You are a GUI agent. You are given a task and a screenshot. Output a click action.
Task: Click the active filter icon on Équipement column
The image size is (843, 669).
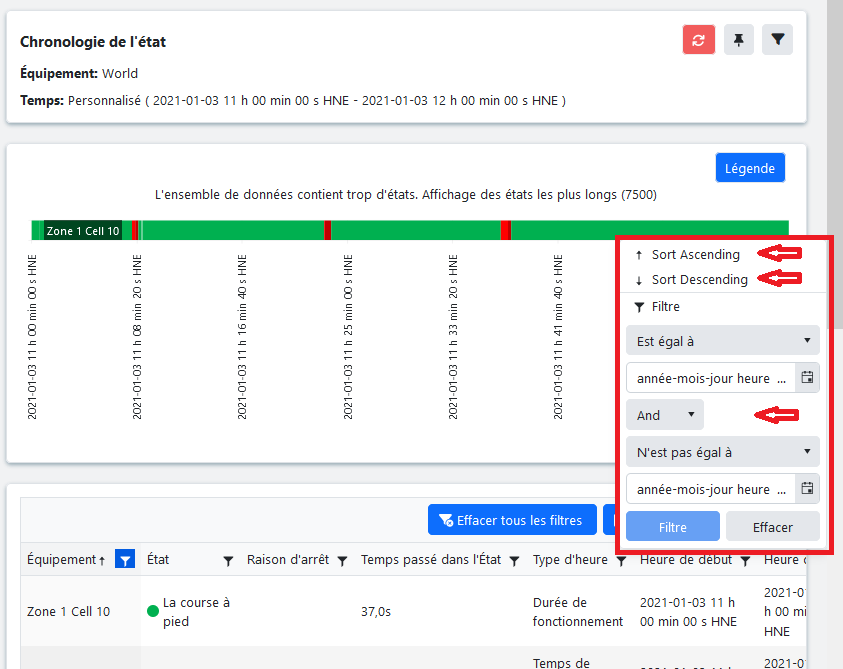point(124,560)
